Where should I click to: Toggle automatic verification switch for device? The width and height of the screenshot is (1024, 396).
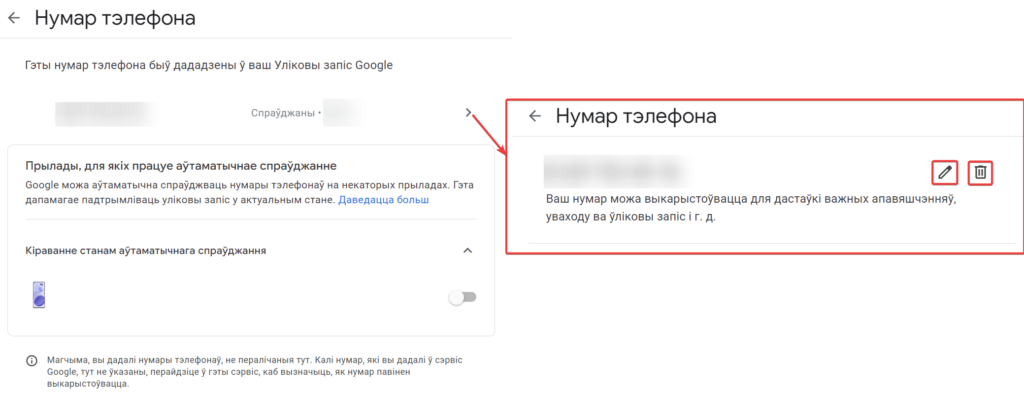tap(462, 298)
